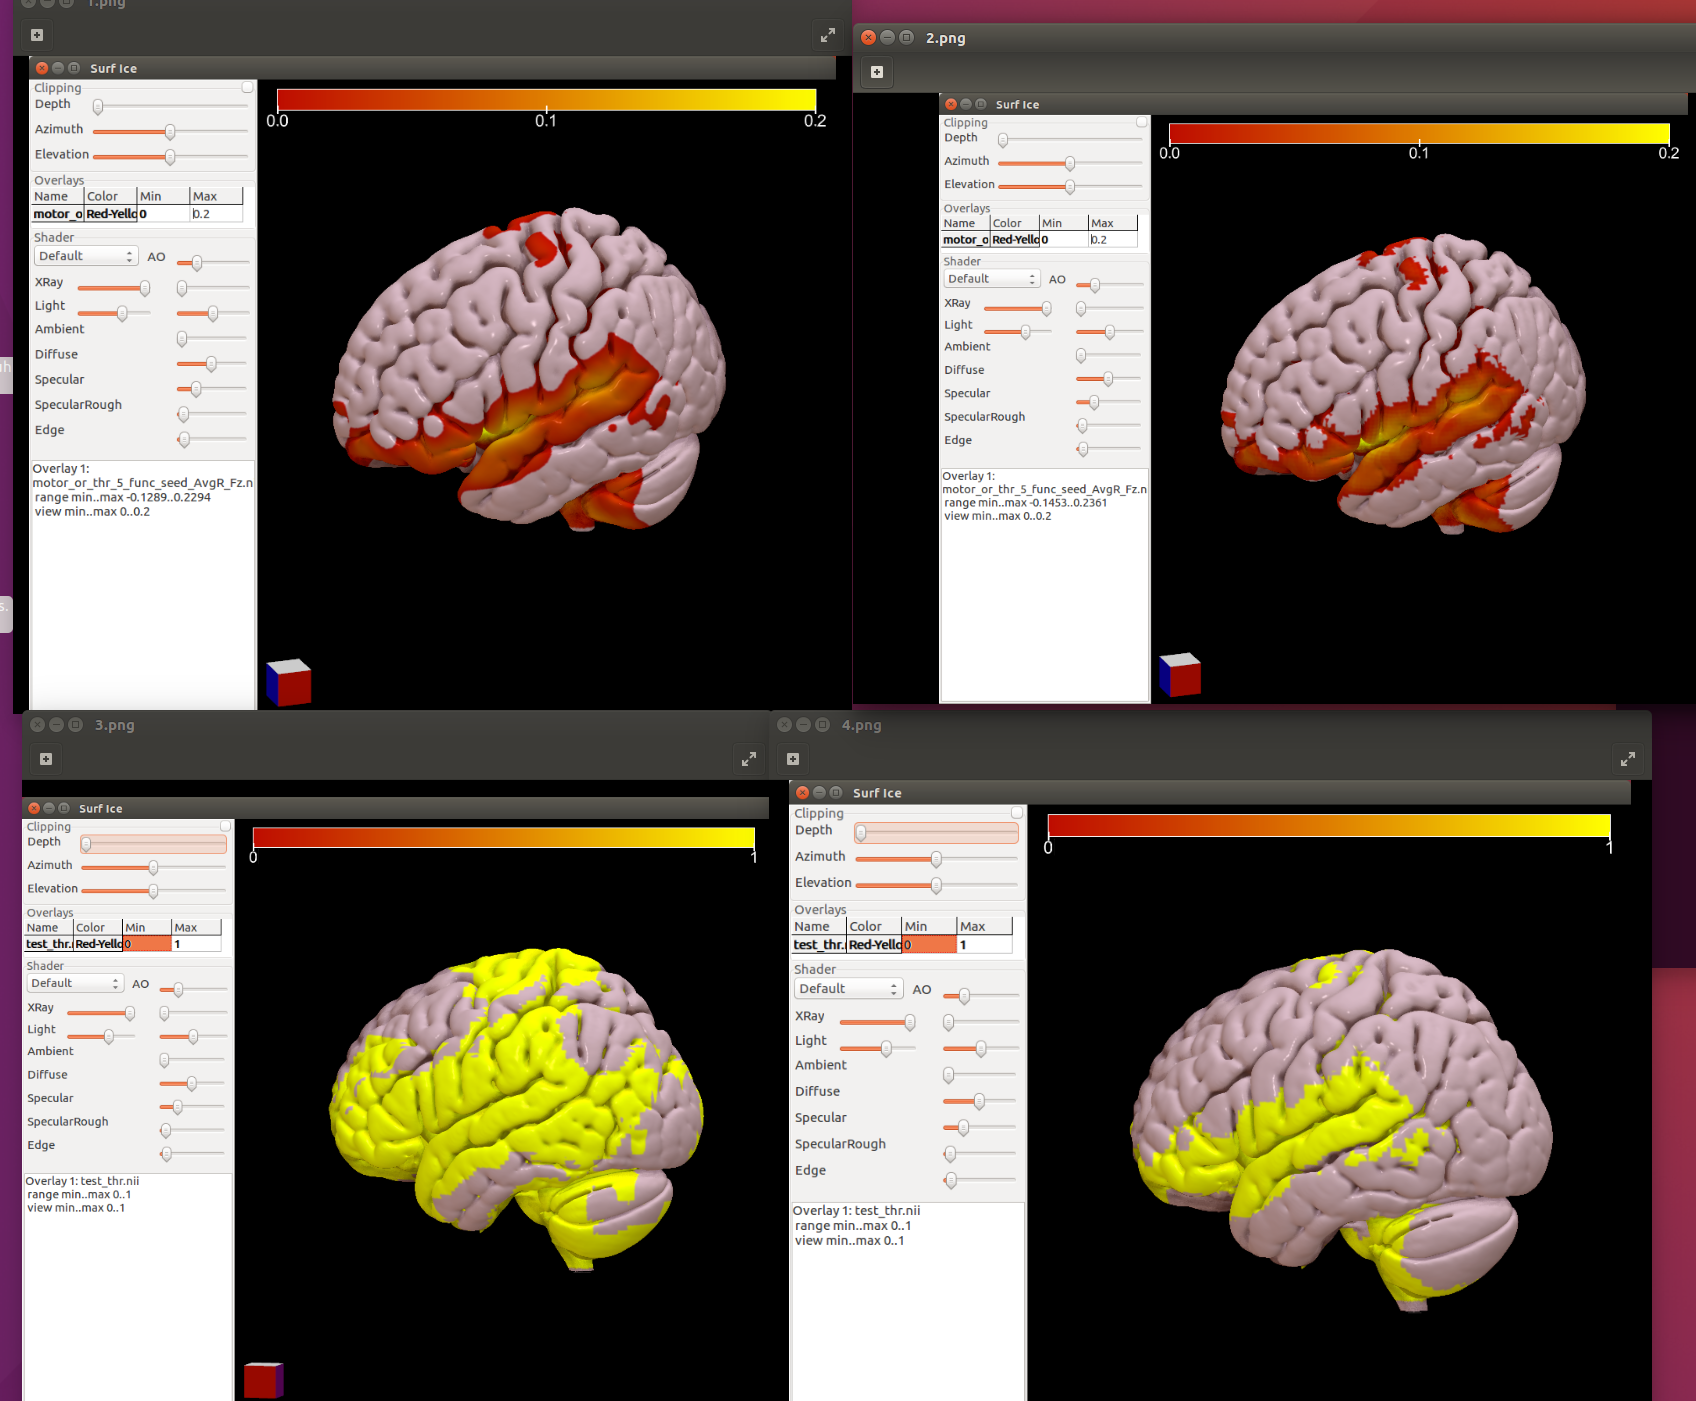Click the plus icon in 1.png toolbar

(x=37, y=35)
